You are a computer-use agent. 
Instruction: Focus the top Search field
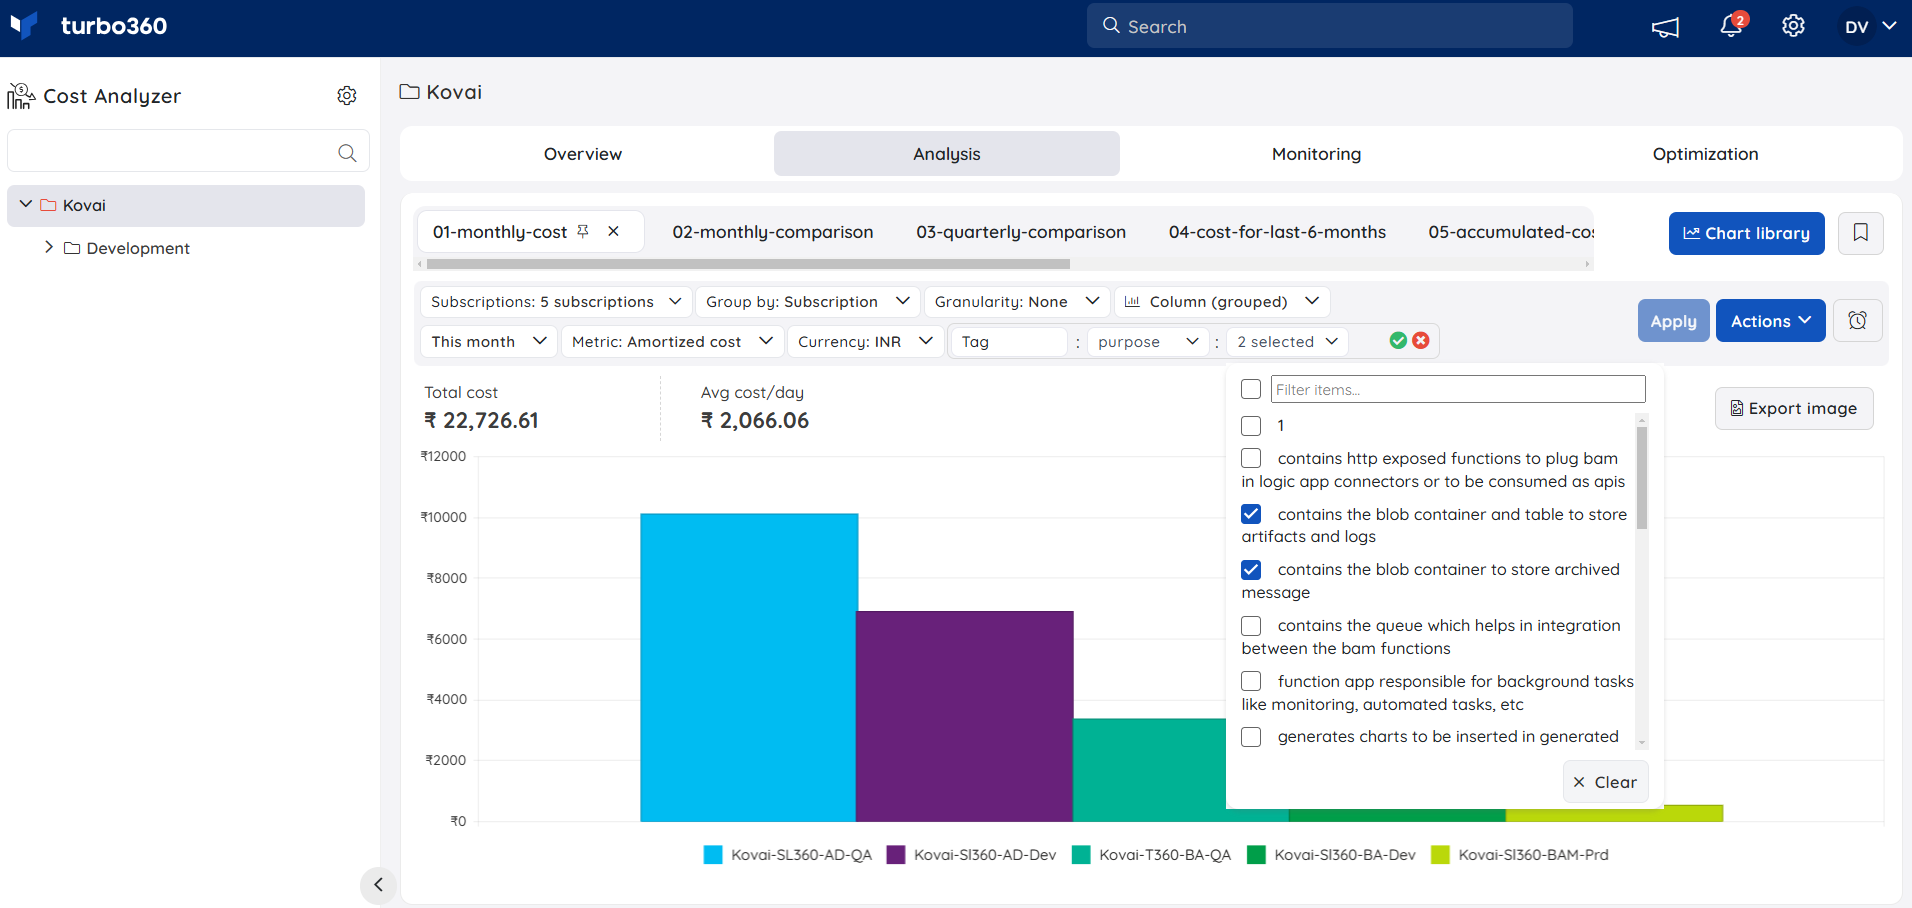click(x=1329, y=26)
